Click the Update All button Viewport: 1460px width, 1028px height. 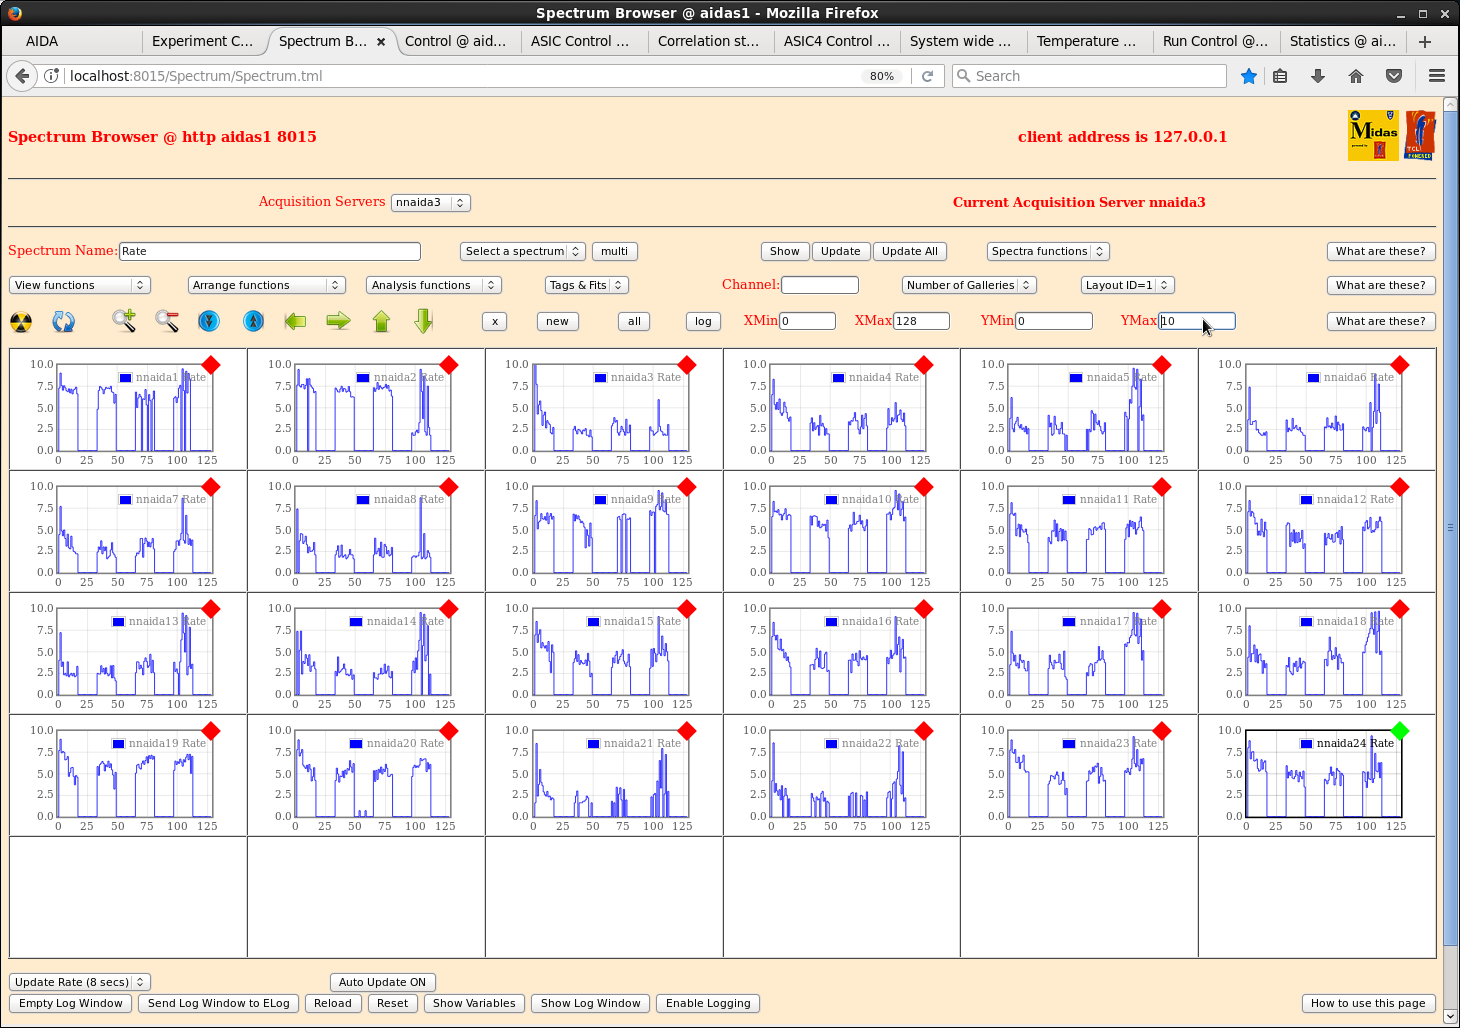[x=909, y=251]
